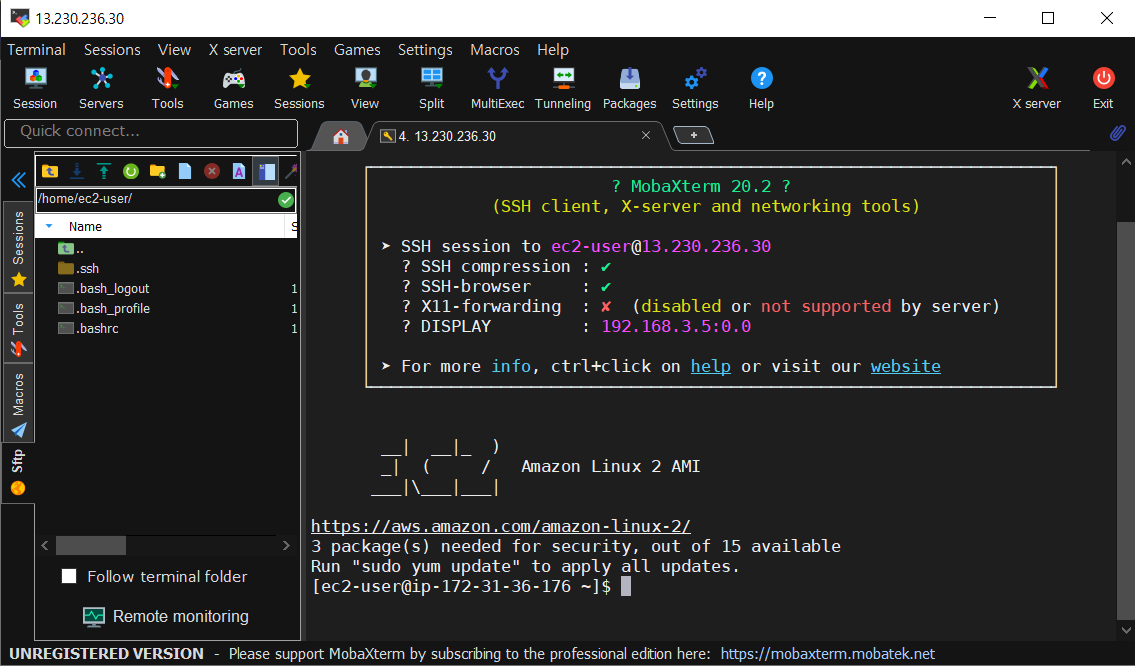Open the Sessions side tab
Image resolution: width=1135 pixels, height=666 pixels.
pos(19,248)
